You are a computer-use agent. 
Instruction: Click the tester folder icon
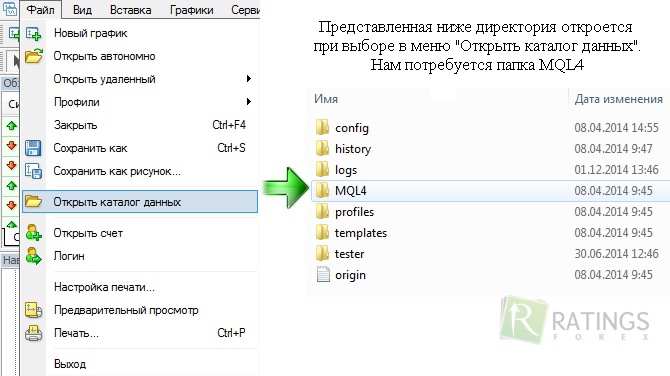point(323,253)
